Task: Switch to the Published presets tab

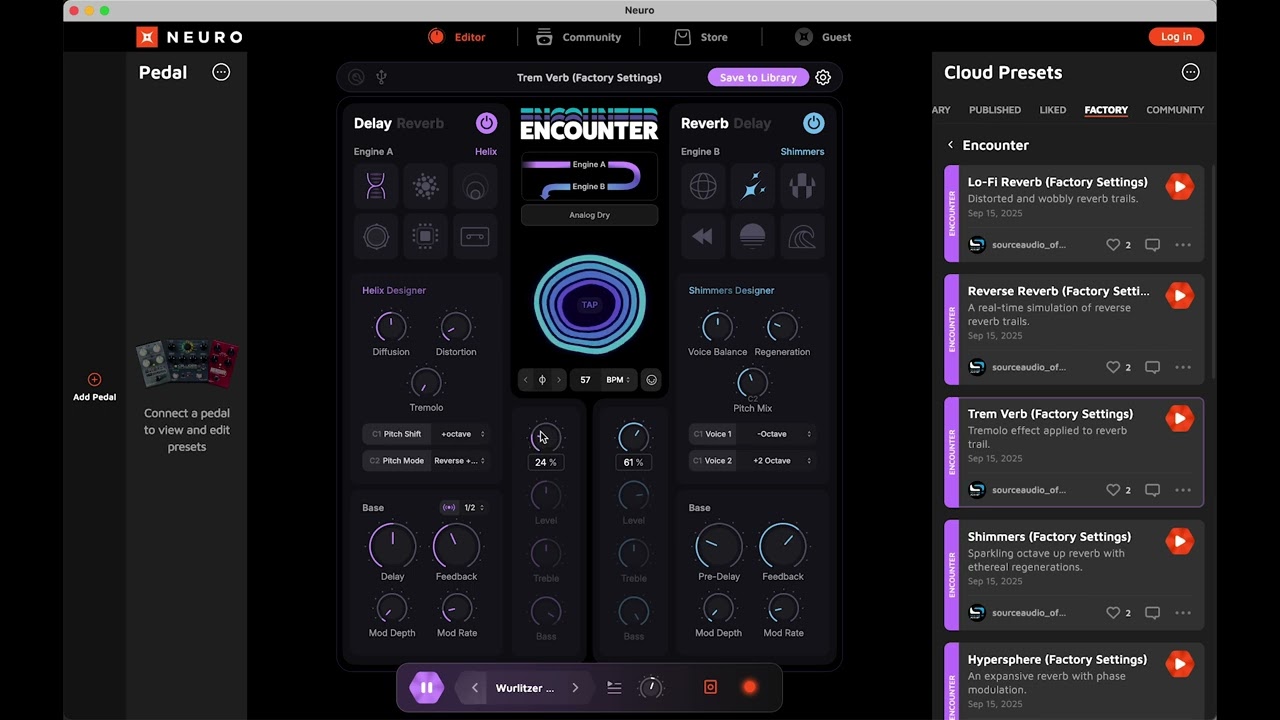Action: [995, 110]
